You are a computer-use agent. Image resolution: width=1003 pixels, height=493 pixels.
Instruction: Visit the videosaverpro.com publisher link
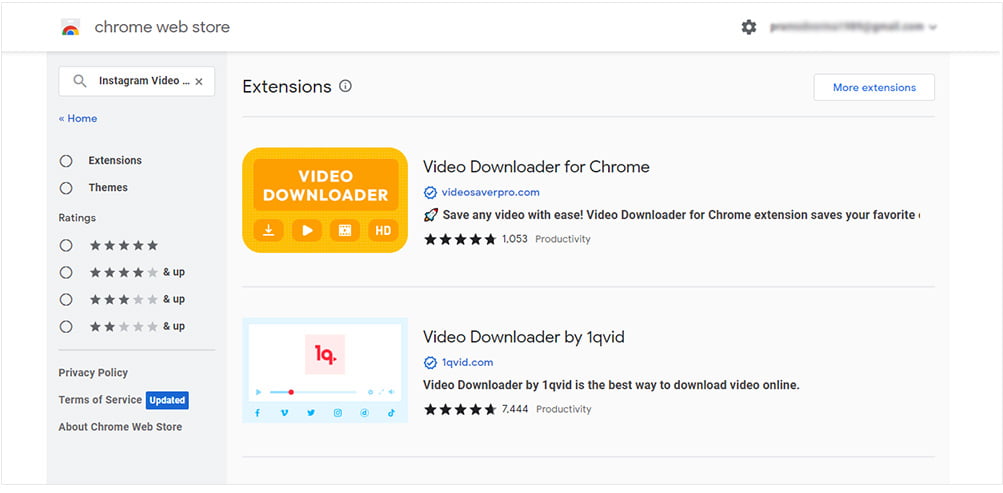click(491, 192)
